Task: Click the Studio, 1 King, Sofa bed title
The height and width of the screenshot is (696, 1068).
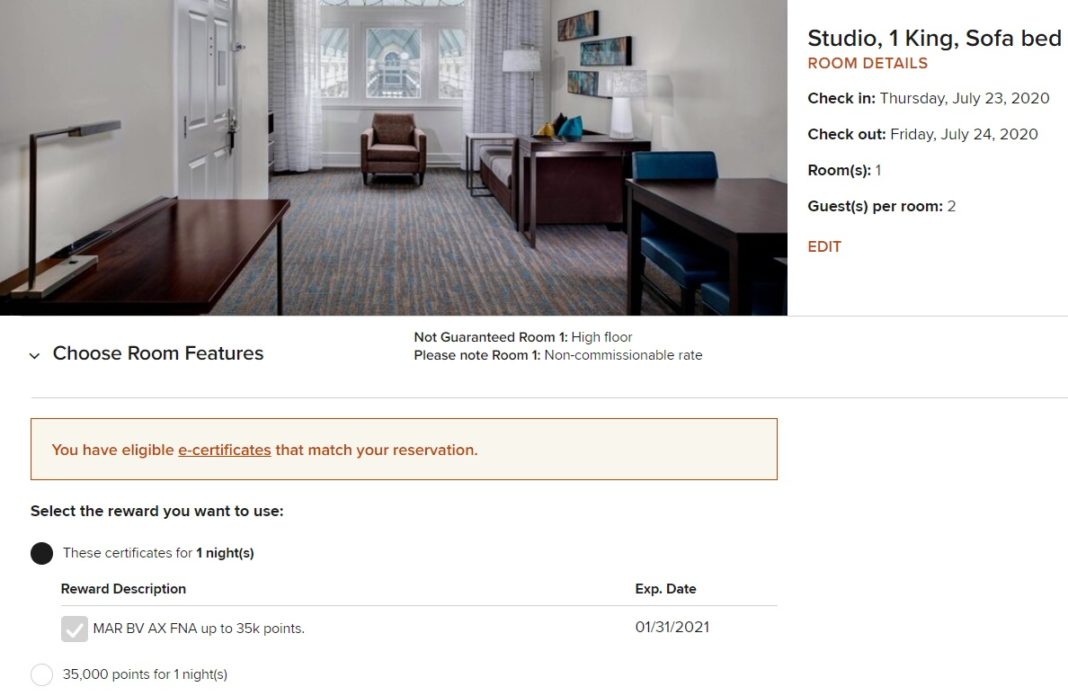Action: point(935,38)
